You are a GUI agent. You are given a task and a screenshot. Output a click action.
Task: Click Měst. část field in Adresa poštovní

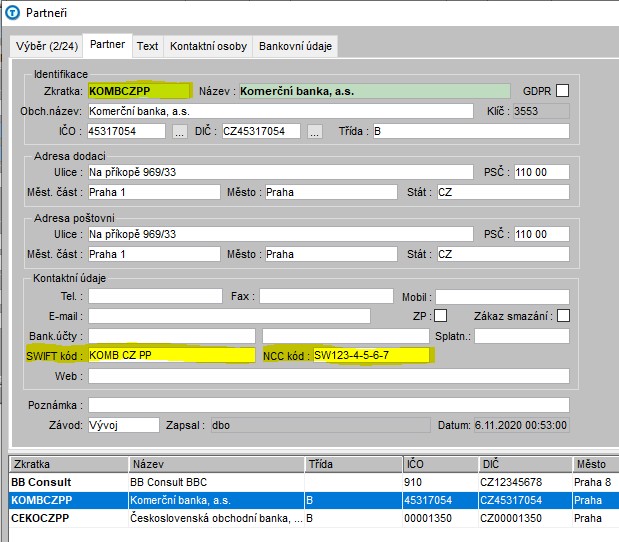[154, 254]
